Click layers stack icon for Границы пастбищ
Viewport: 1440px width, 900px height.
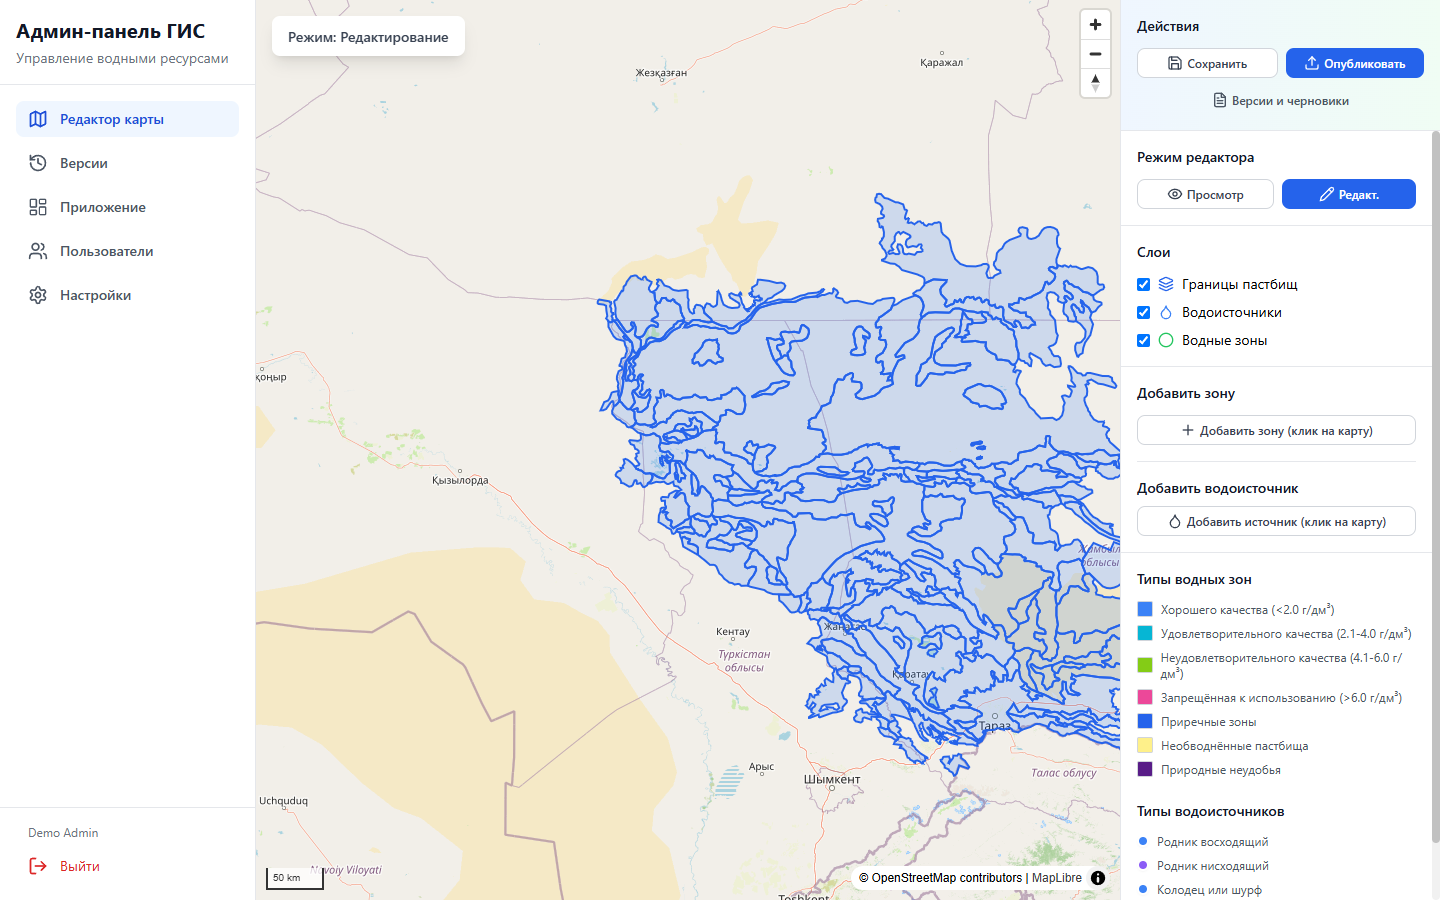(x=1166, y=284)
